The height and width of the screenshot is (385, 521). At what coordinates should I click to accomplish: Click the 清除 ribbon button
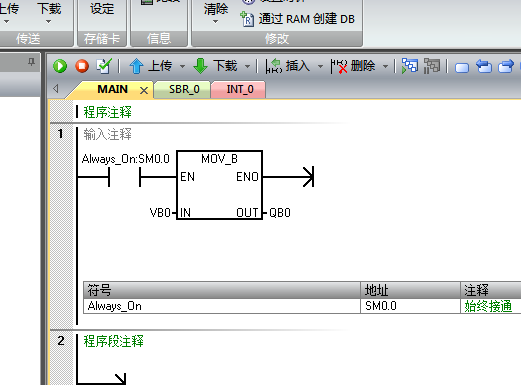pyautogui.click(x=216, y=13)
